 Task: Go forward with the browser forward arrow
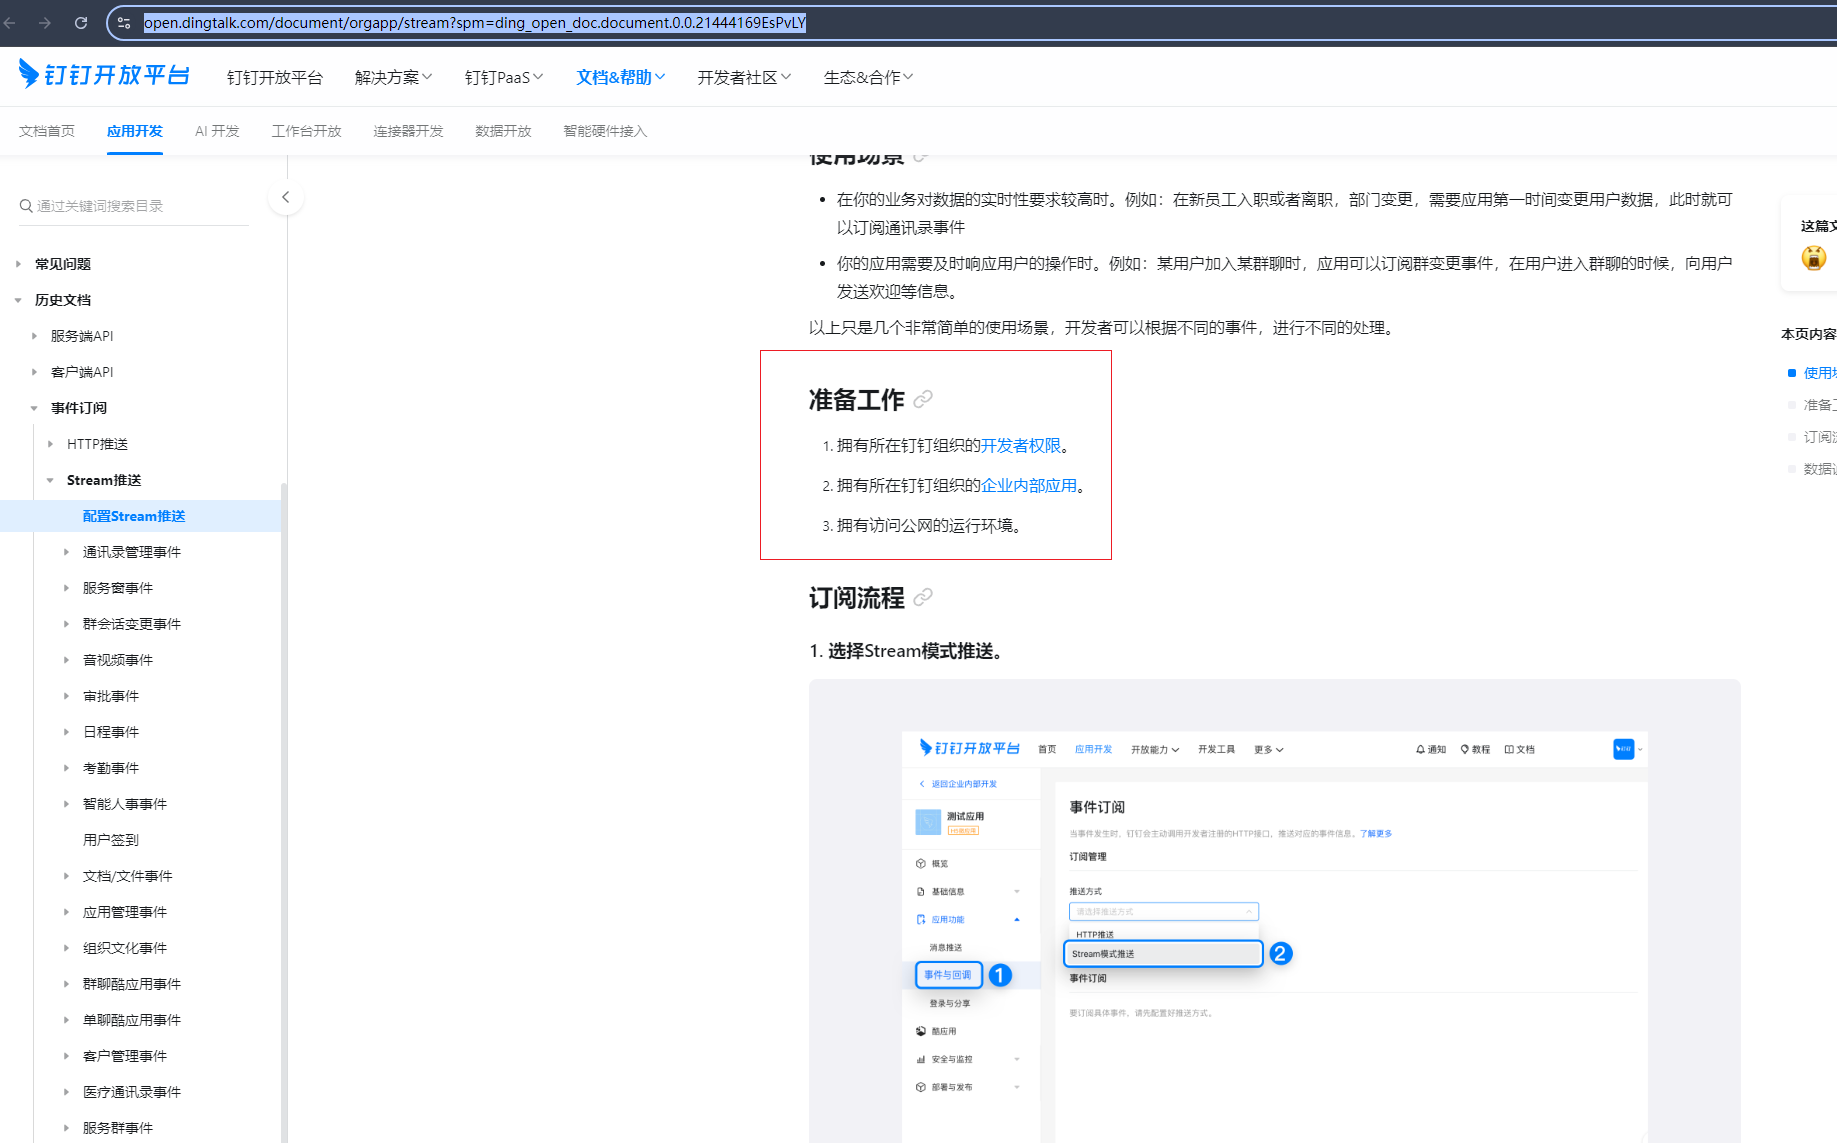point(45,22)
